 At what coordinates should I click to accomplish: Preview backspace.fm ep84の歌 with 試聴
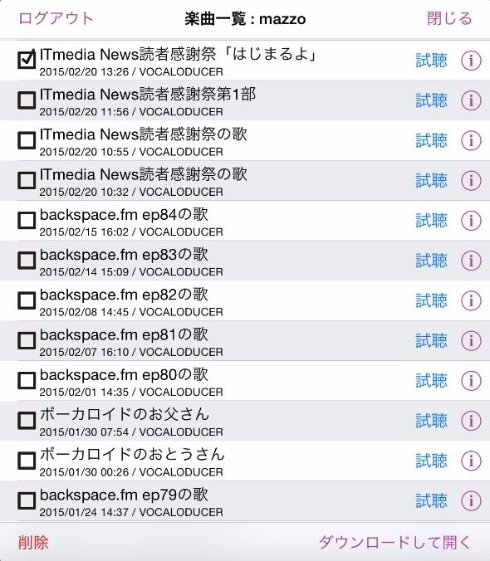431,221
